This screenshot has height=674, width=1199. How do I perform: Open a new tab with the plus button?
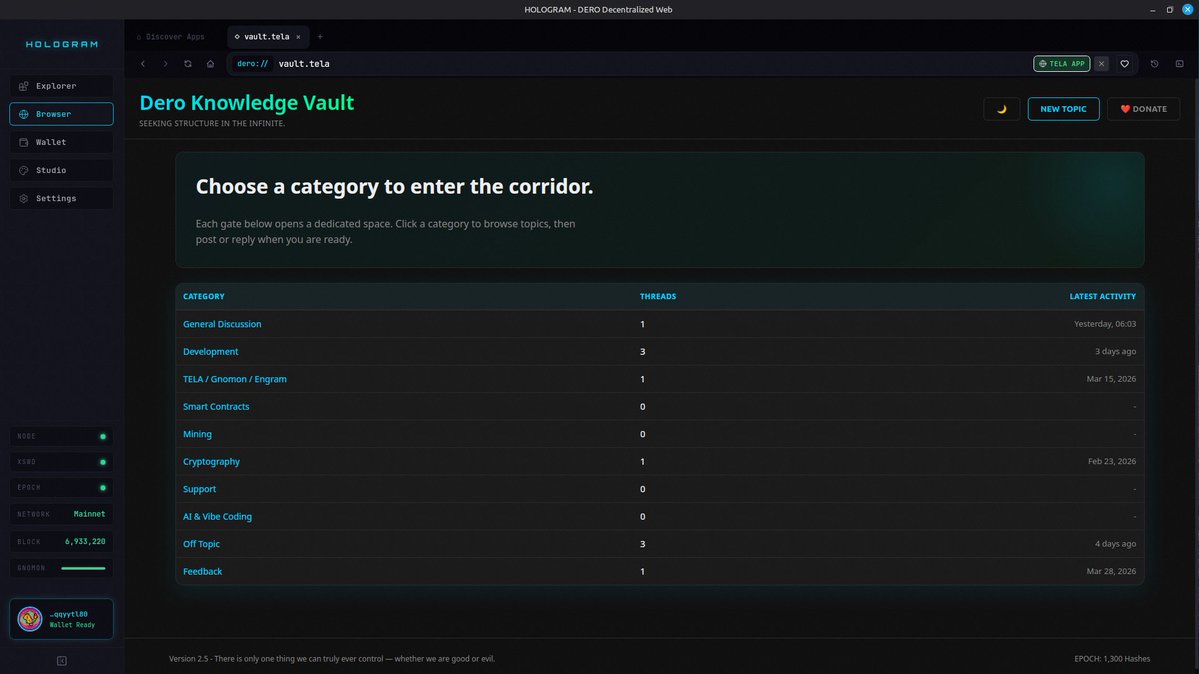[319, 35]
